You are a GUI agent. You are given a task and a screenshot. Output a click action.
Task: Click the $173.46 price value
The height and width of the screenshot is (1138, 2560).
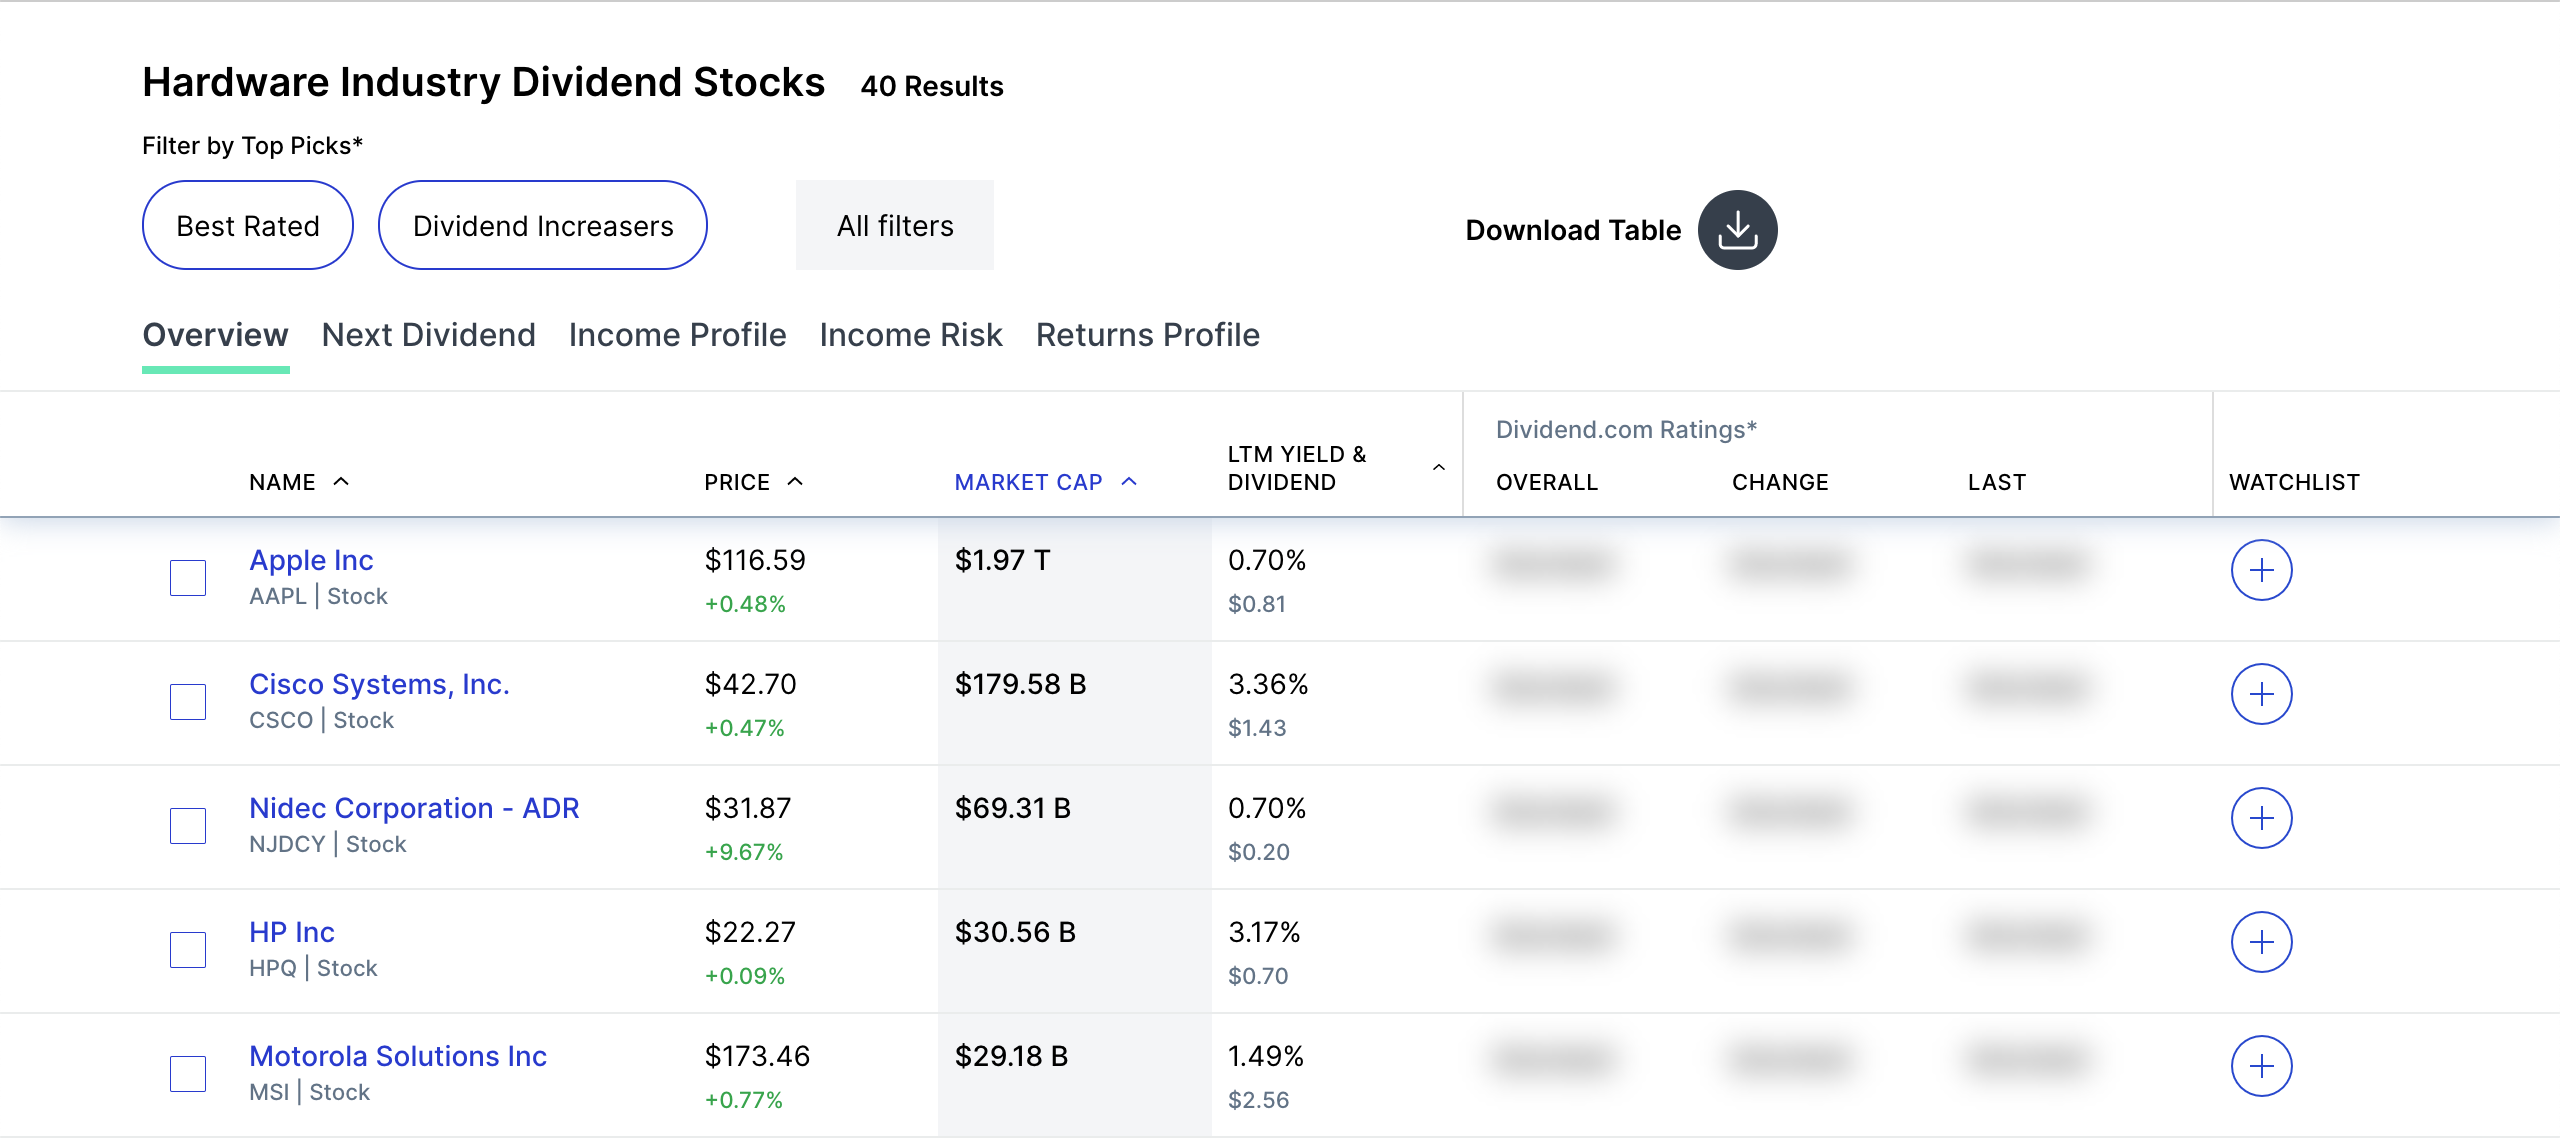(x=757, y=1056)
